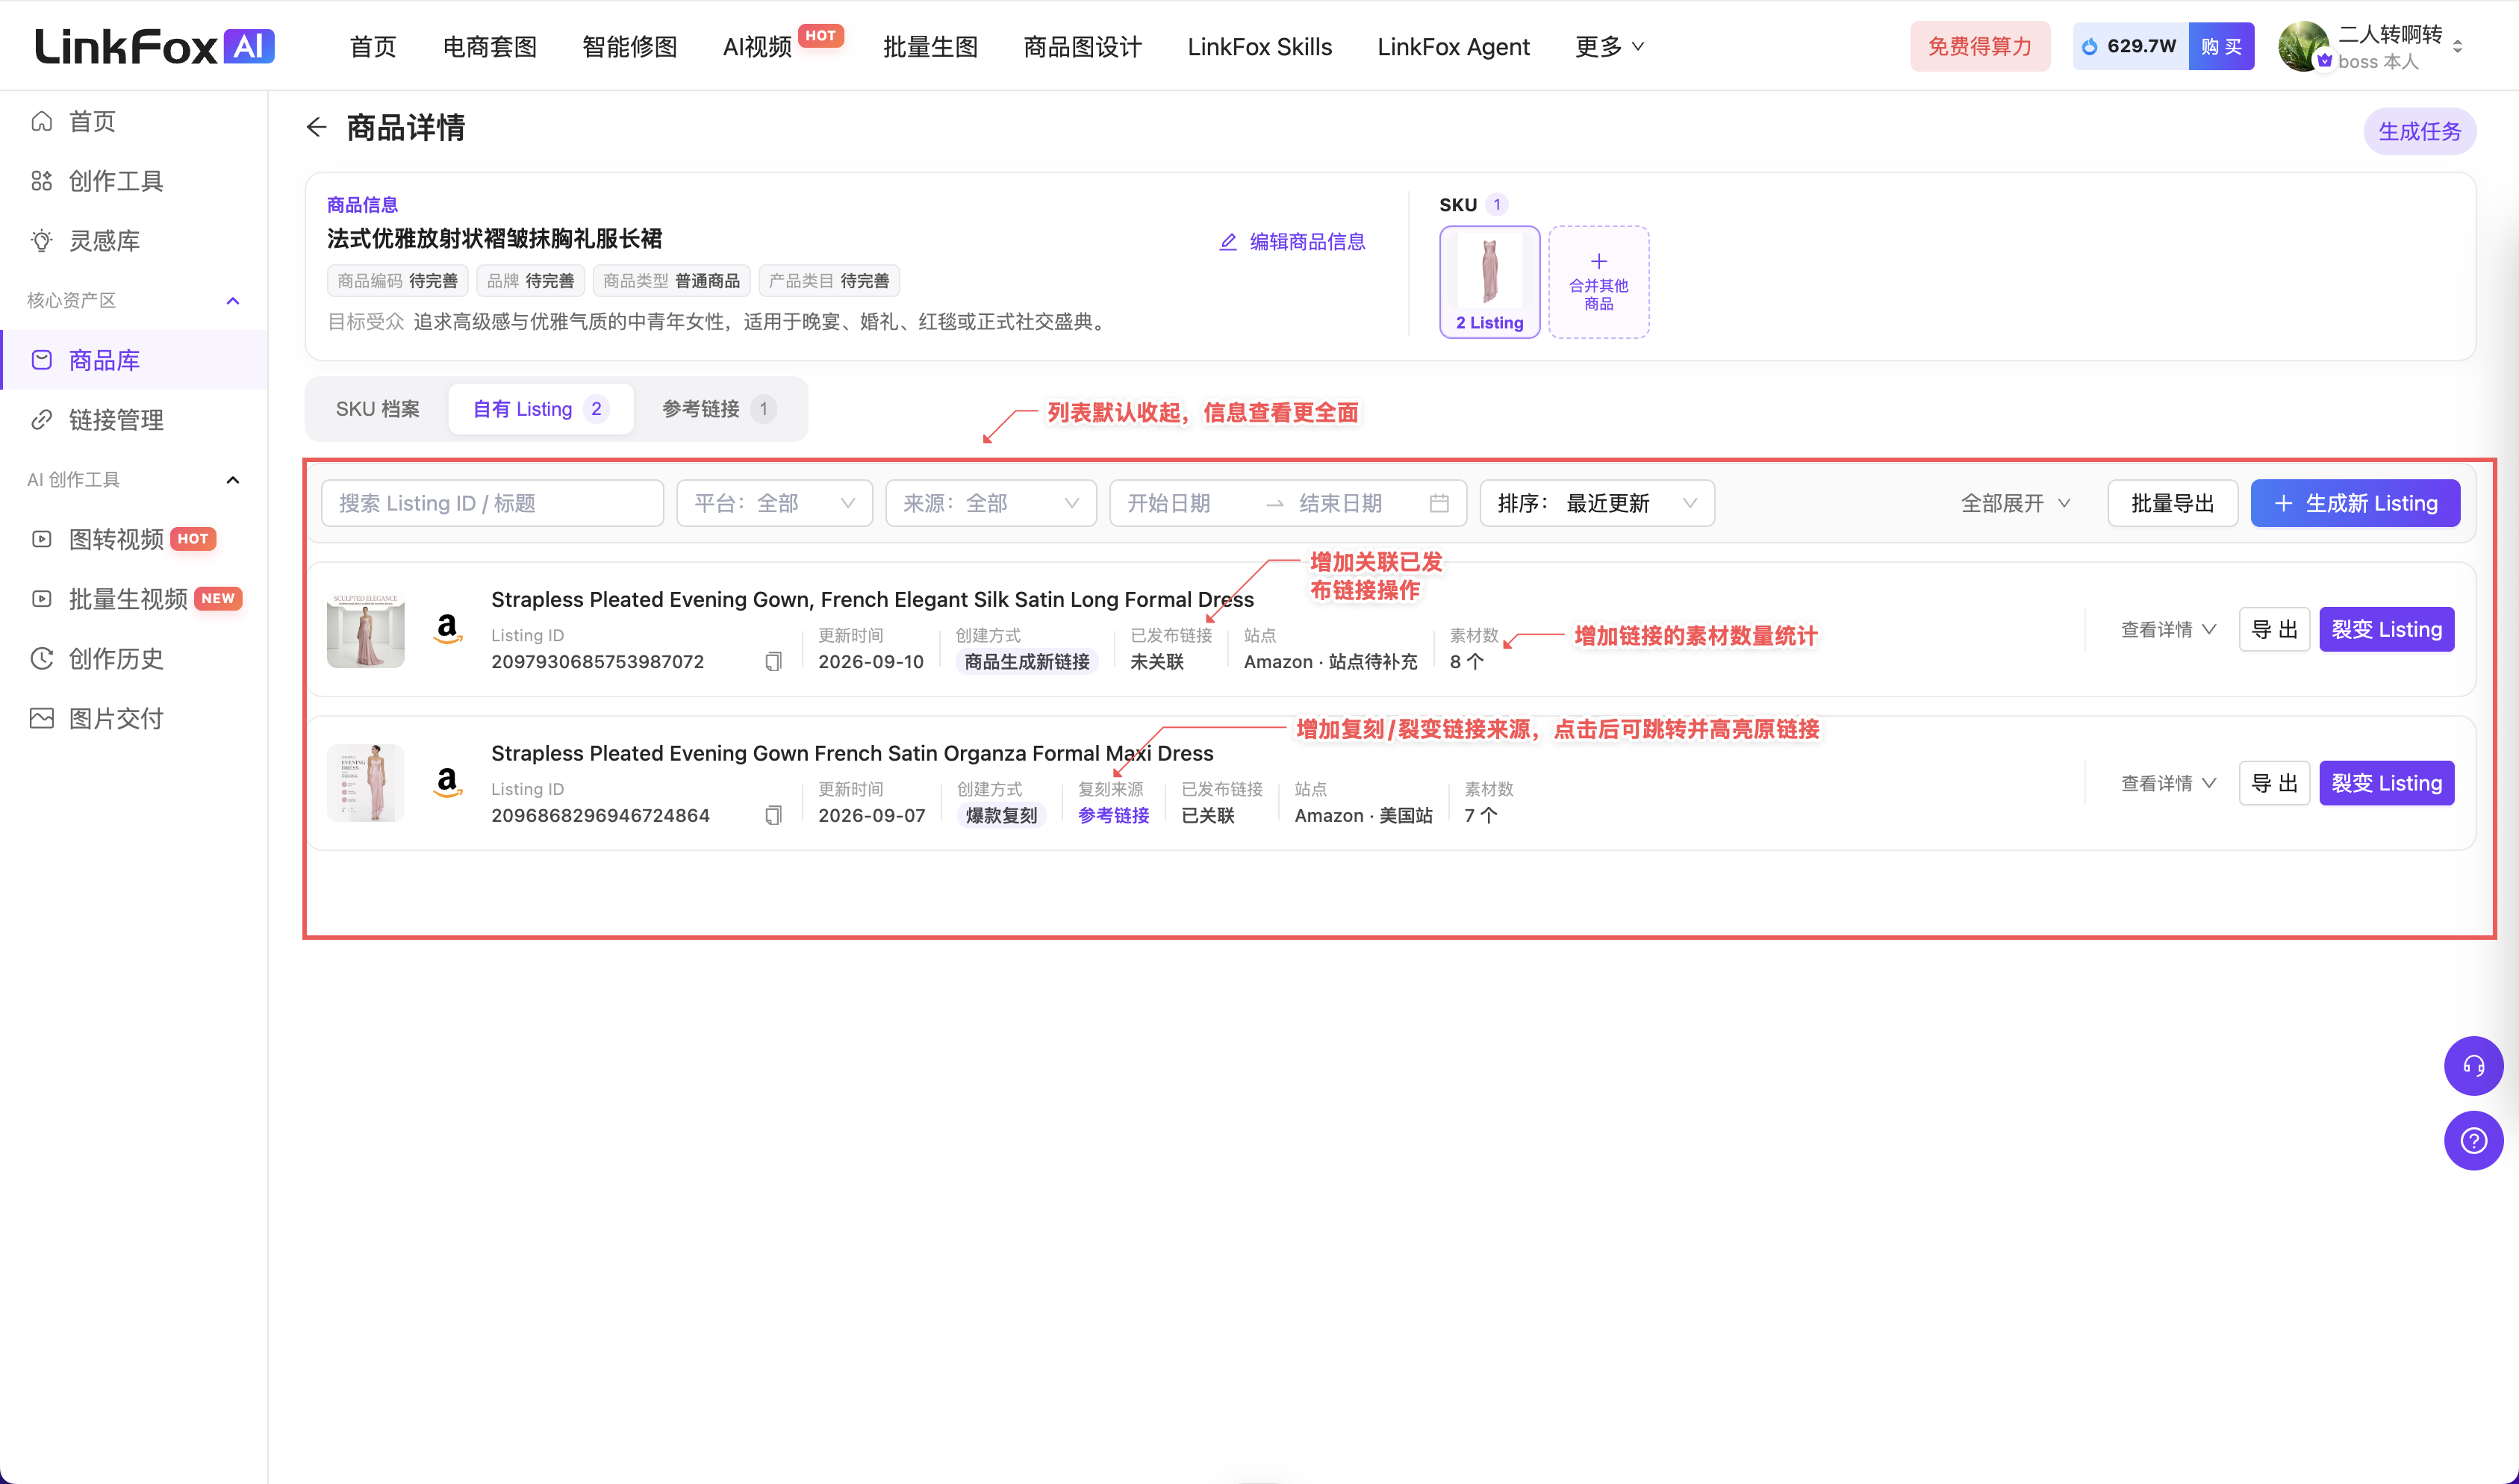The width and height of the screenshot is (2519, 1484).
Task: Select the SKU thumbnail showing 2 Listing
Action: point(1489,282)
